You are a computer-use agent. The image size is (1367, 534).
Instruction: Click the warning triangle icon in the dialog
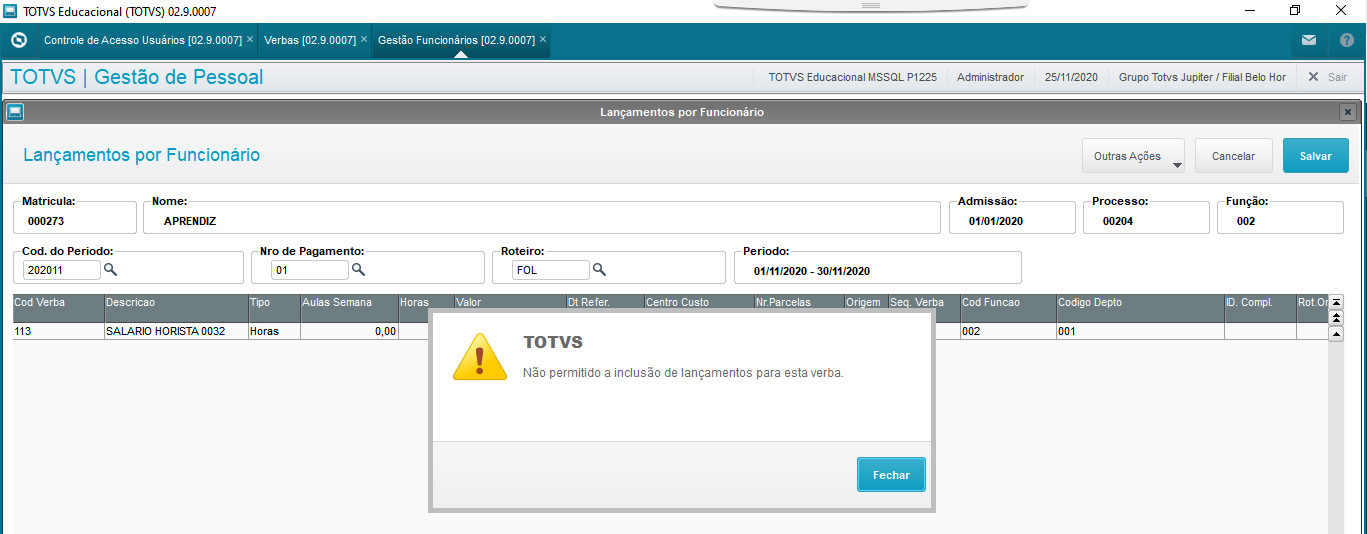click(480, 356)
